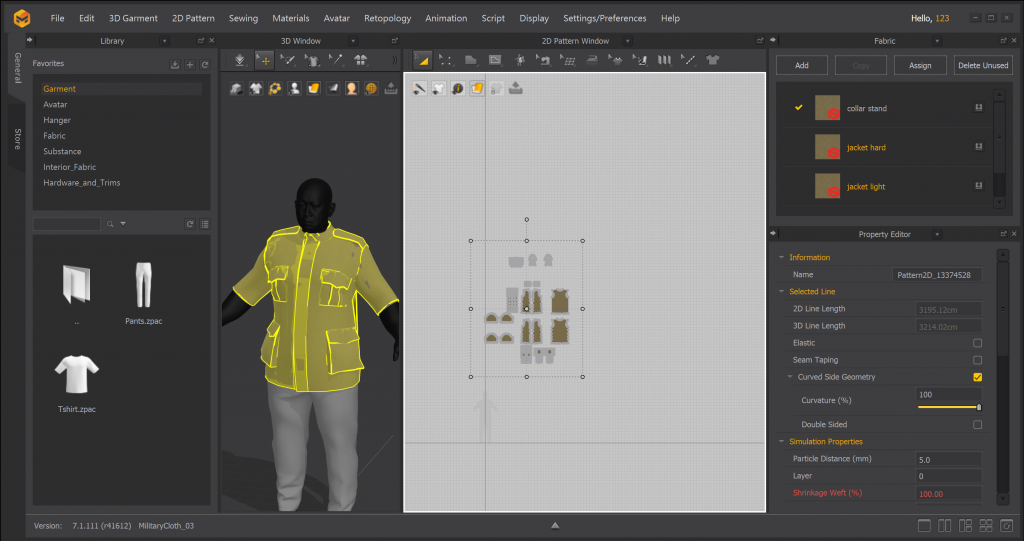The image size is (1024, 541).
Task: Click the iron tool icon in 2D toolbar
Action: tap(592, 60)
